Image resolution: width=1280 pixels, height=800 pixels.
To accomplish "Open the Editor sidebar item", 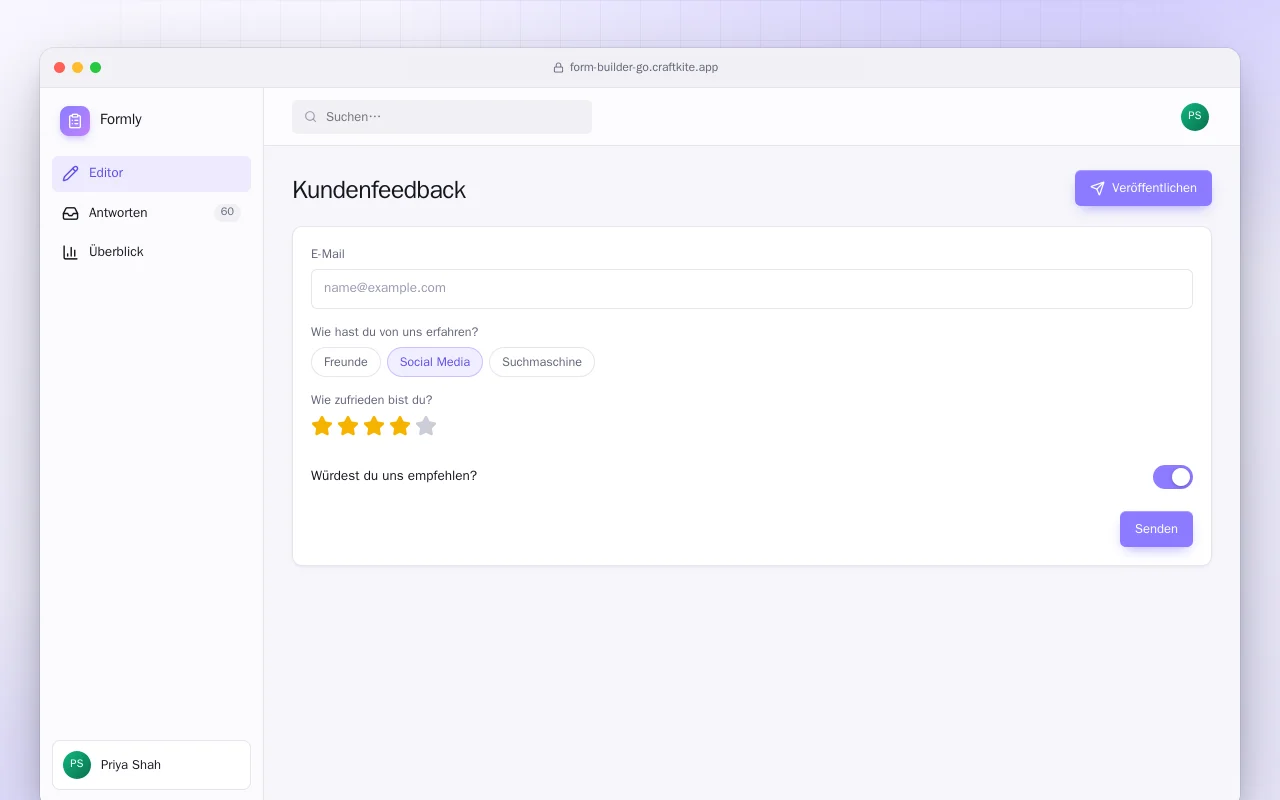I will [151, 174].
